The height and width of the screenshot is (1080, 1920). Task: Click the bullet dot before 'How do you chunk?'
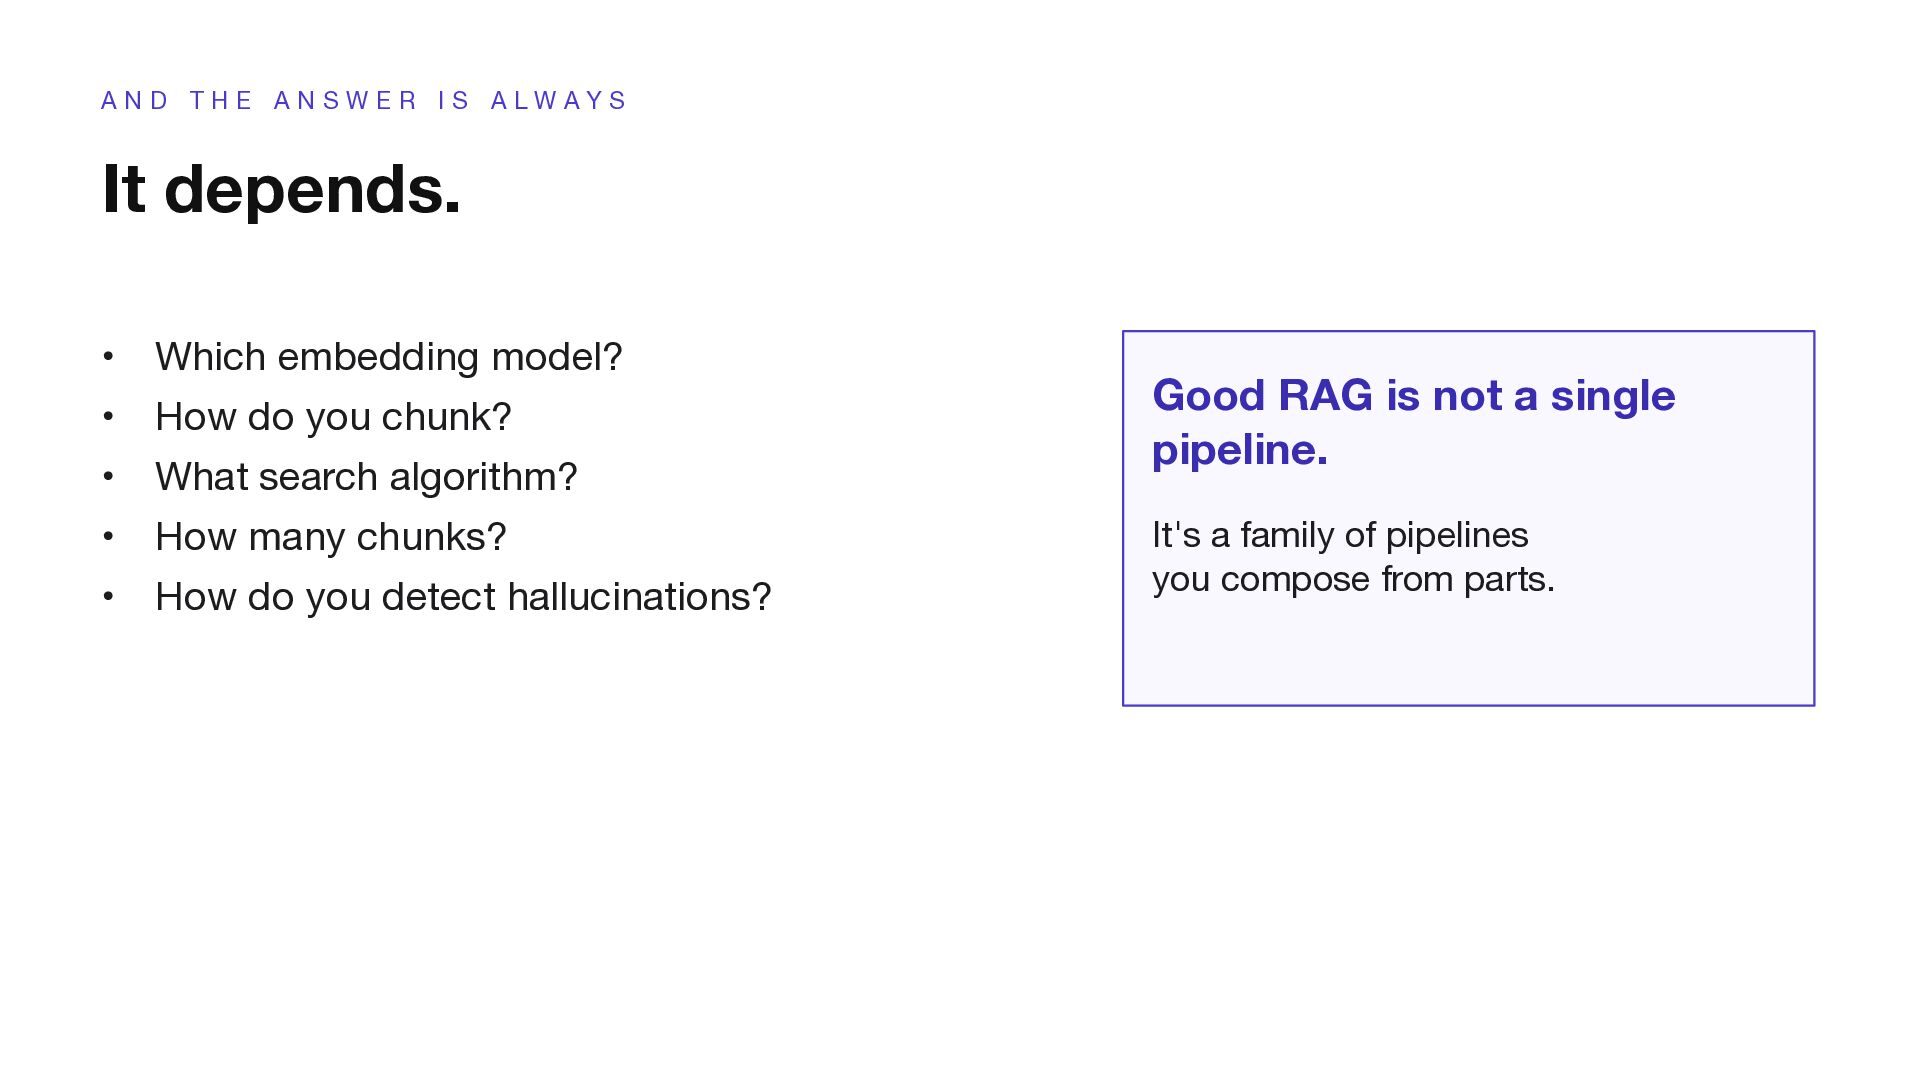coord(108,417)
